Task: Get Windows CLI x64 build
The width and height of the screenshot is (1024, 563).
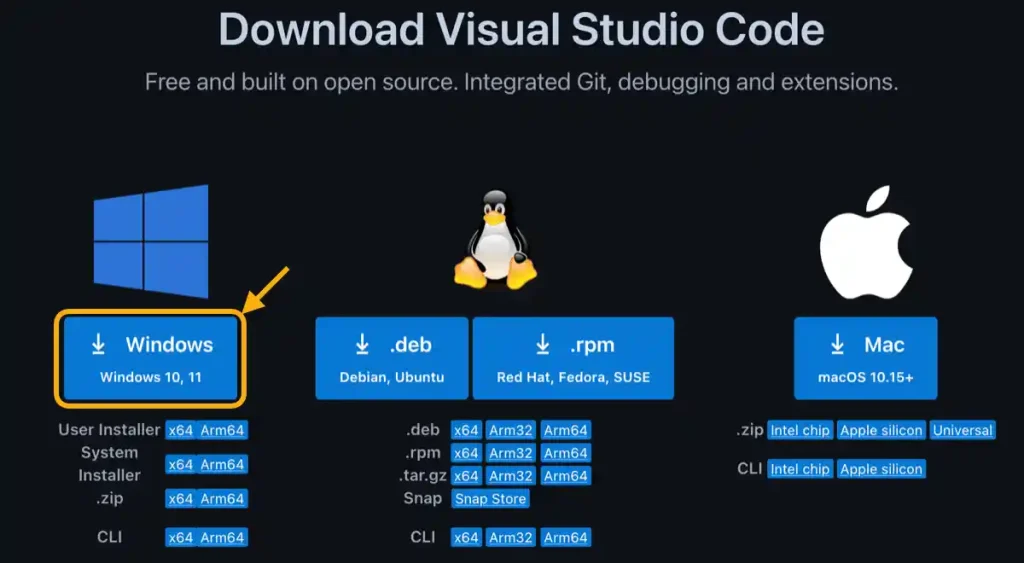Action: [x=180, y=538]
